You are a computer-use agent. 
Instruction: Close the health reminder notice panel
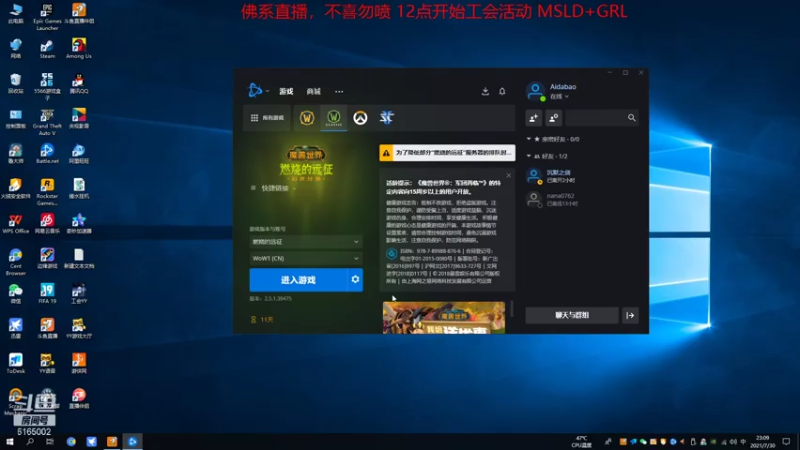pos(509,176)
